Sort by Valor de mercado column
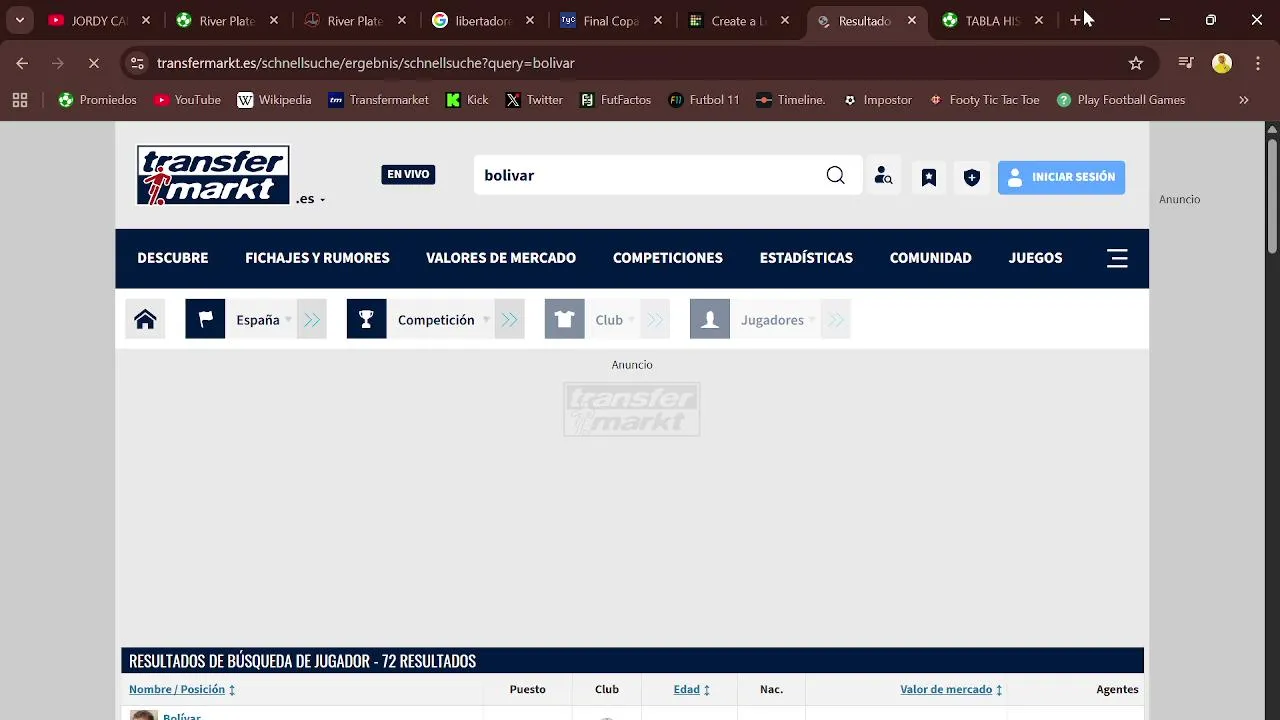The width and height of the screenshot is (1280, 720). coord(951,689)
